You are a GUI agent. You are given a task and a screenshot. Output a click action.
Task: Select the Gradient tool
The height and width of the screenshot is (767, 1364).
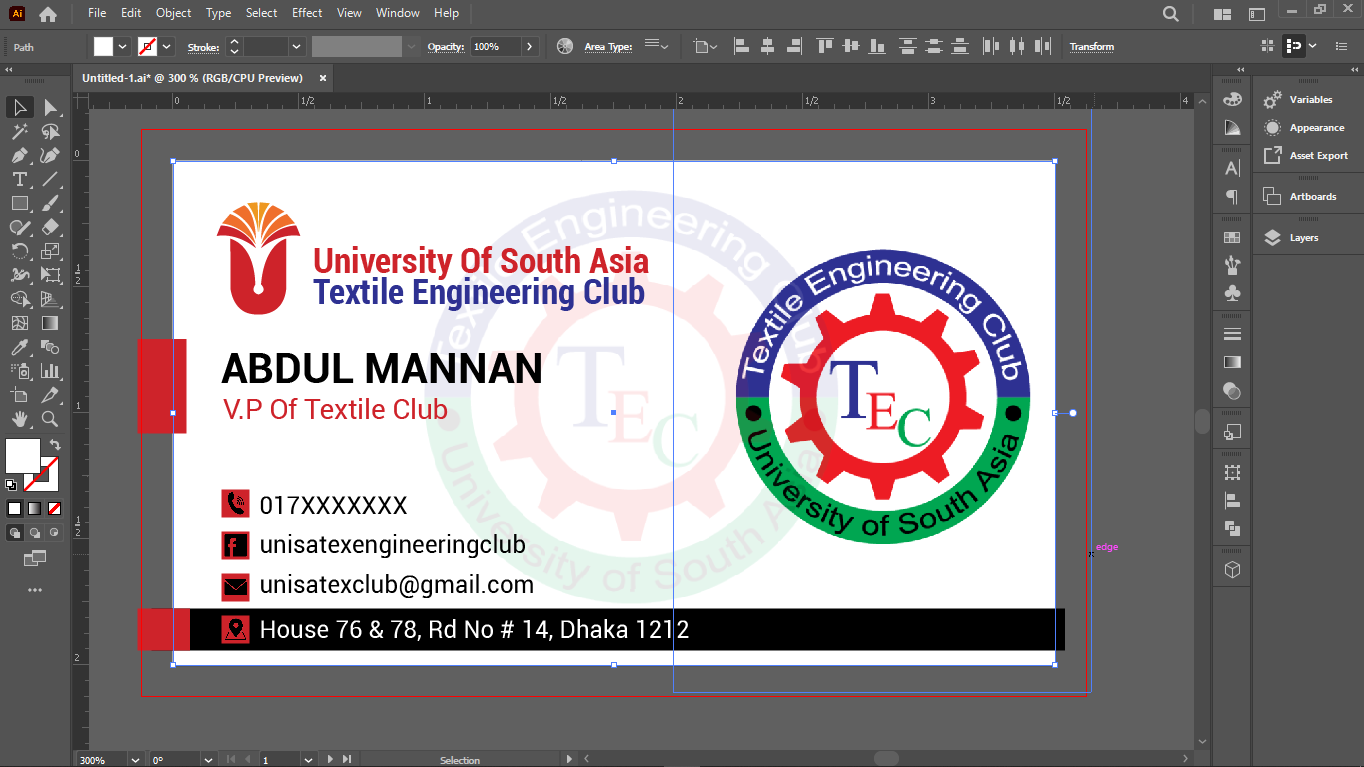click(50, 323)
